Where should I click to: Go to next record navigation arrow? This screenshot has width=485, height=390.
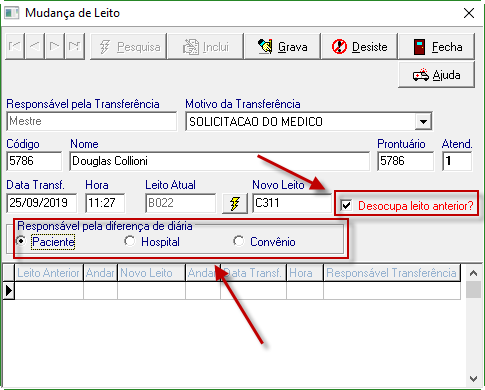[x=55, y=46]
